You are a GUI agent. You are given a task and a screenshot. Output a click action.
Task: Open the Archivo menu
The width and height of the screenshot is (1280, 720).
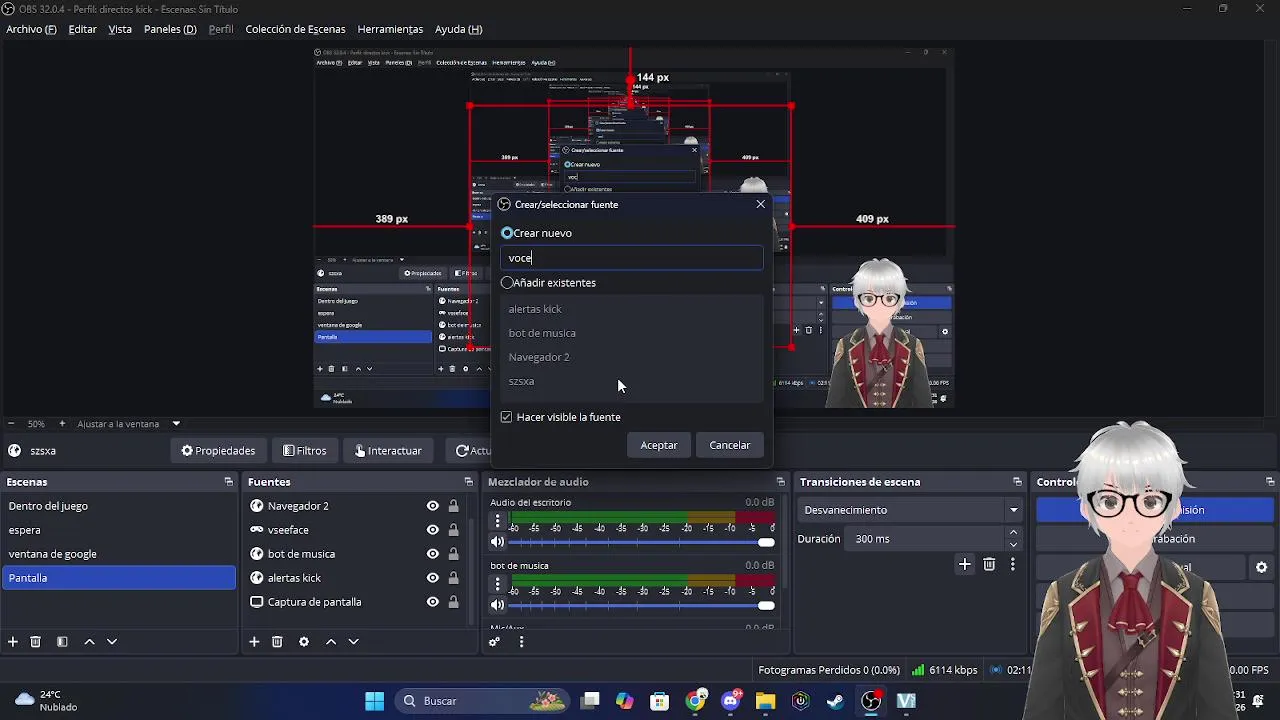point(31,29)
